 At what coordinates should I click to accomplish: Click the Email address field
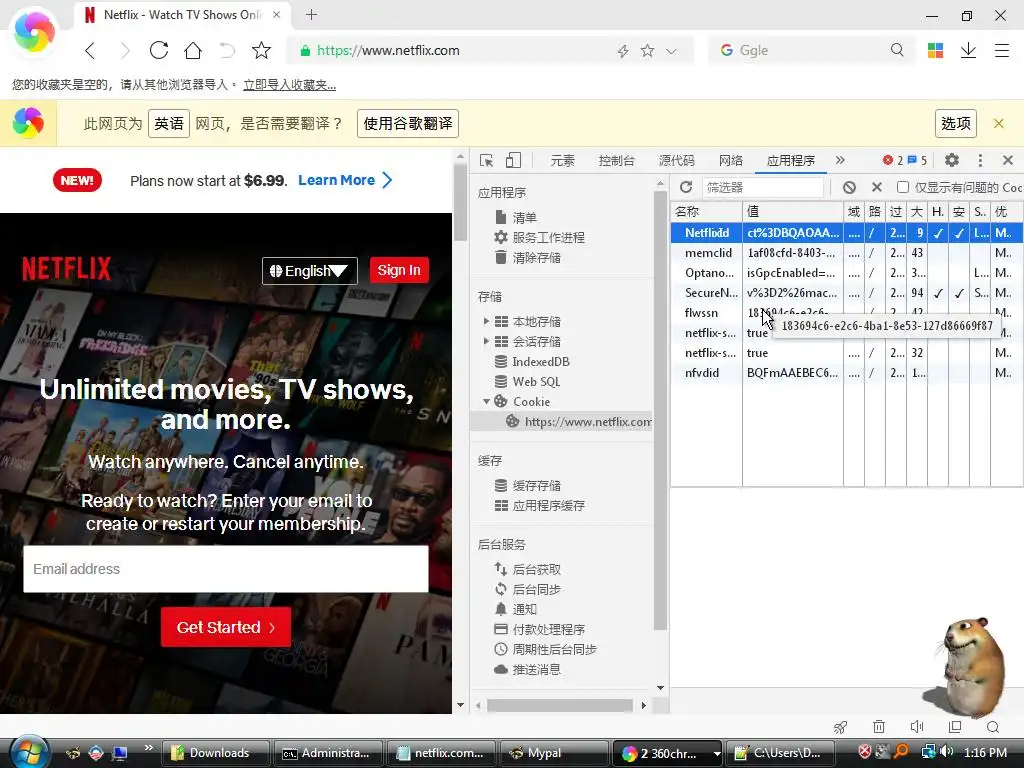coord(226,569)
